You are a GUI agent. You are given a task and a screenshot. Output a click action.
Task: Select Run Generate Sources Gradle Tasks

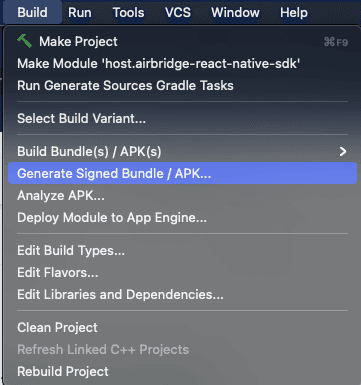(x=182, y=85)
